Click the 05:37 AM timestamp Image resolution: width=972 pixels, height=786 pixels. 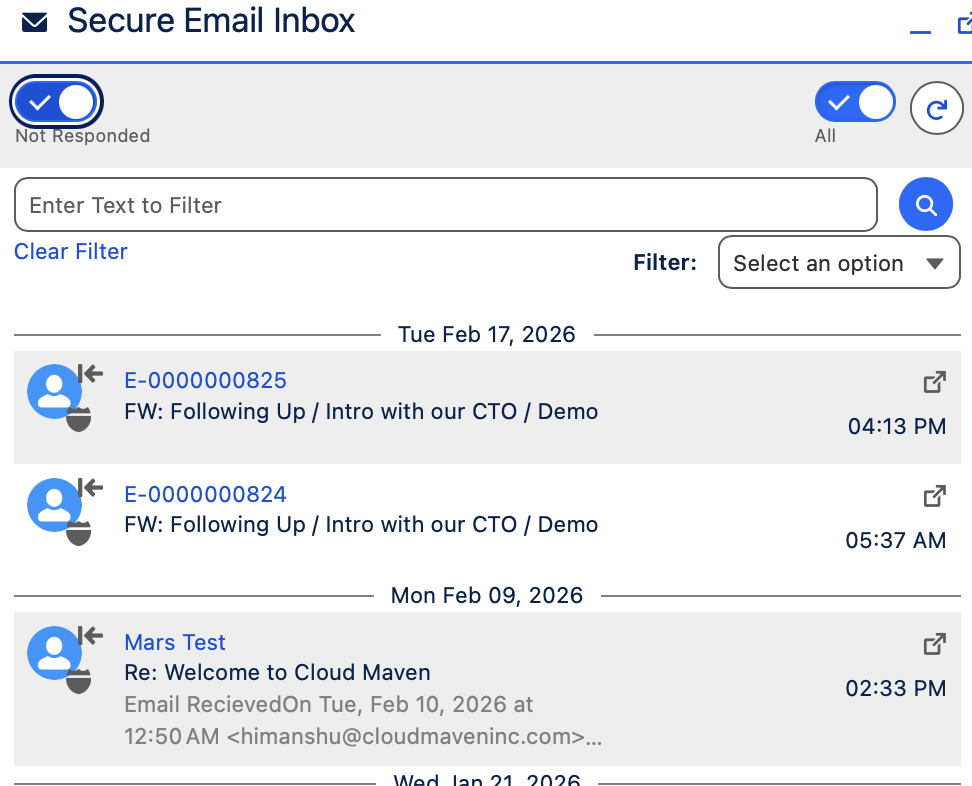point(896,541)
